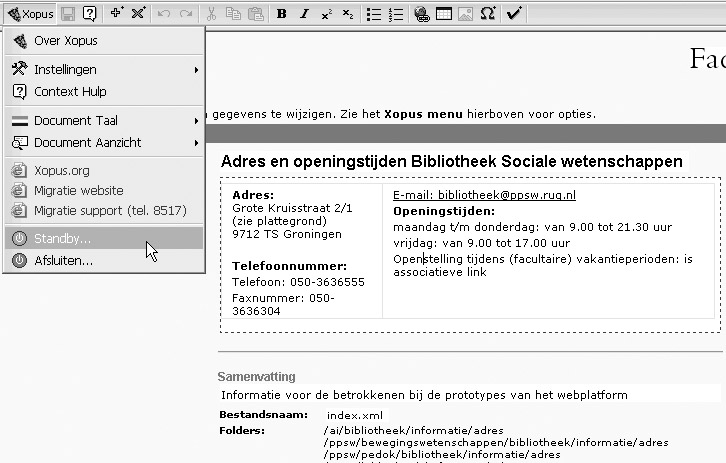Toggle Bold formatting

coord(281,14)
